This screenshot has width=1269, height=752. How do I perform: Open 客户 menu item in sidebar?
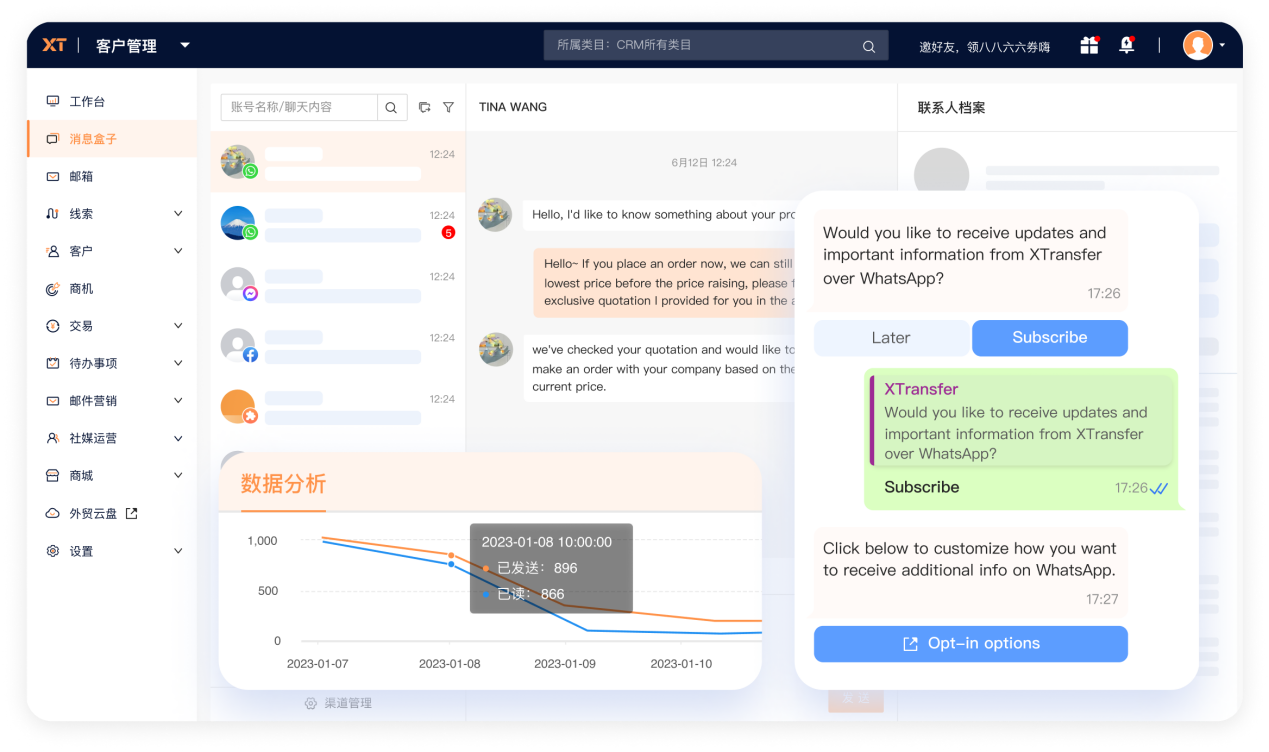pyautogui.click(x=81, y=251)
